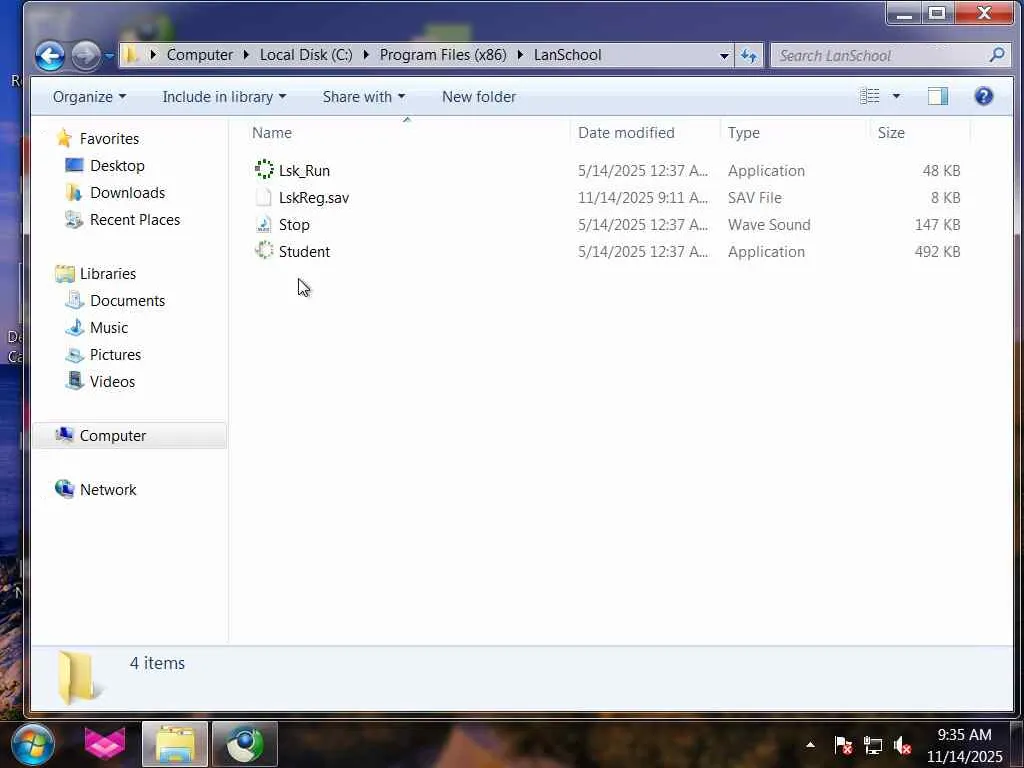Select the Lsk_Run application icon

pyautogui.click(x=264, y=170)
